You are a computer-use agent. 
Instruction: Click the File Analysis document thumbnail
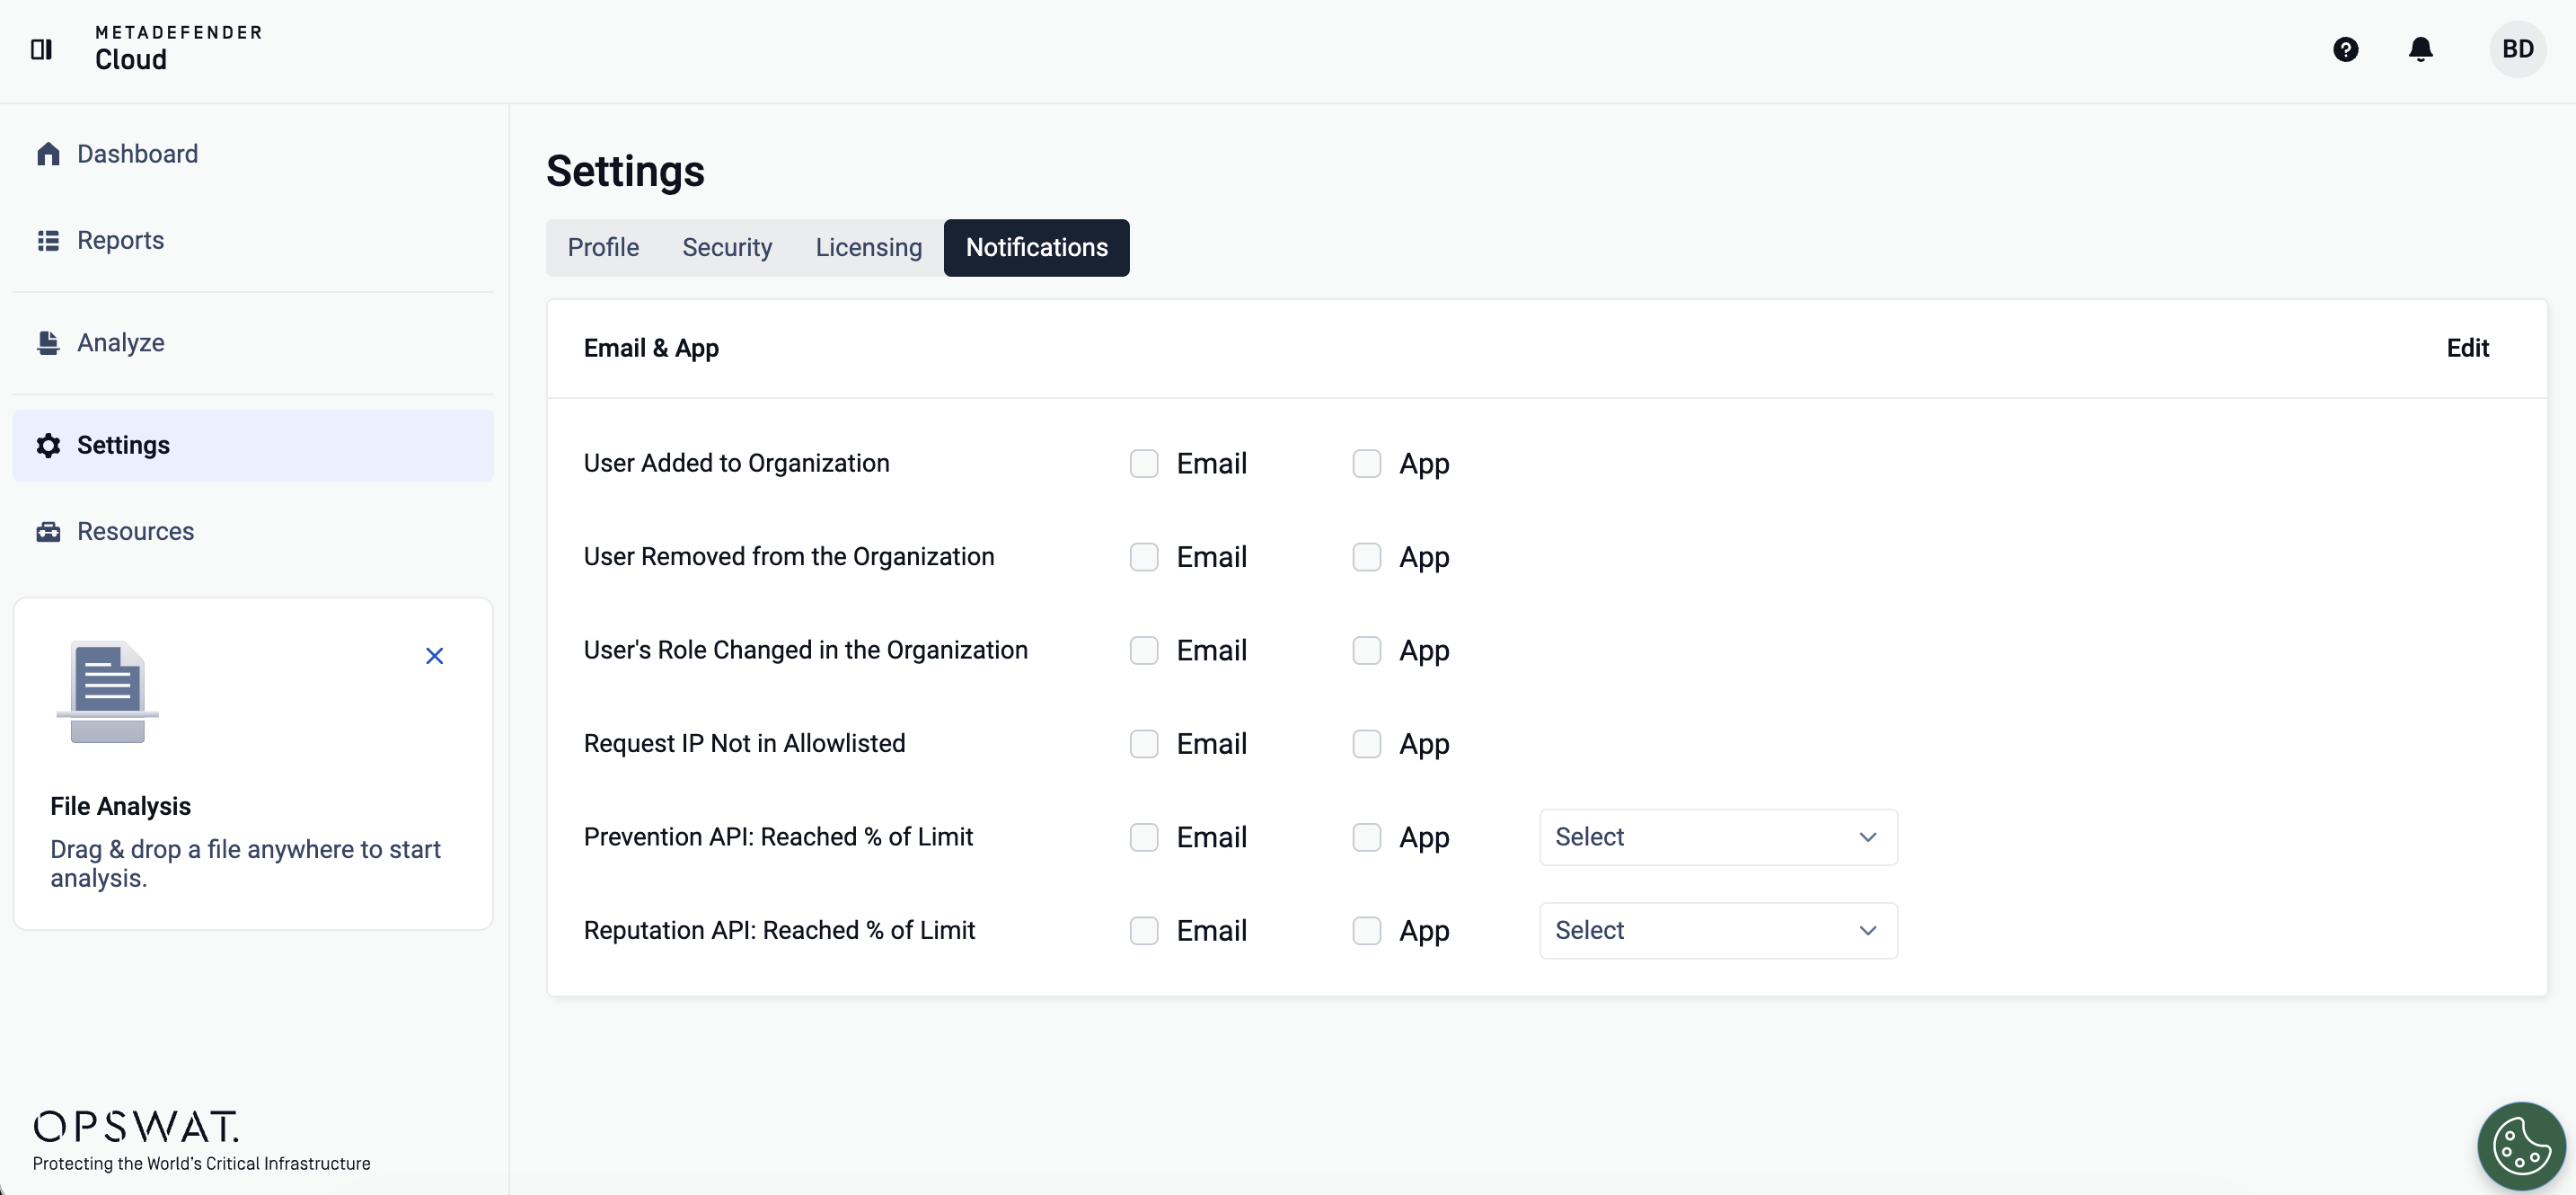[108, 692]
